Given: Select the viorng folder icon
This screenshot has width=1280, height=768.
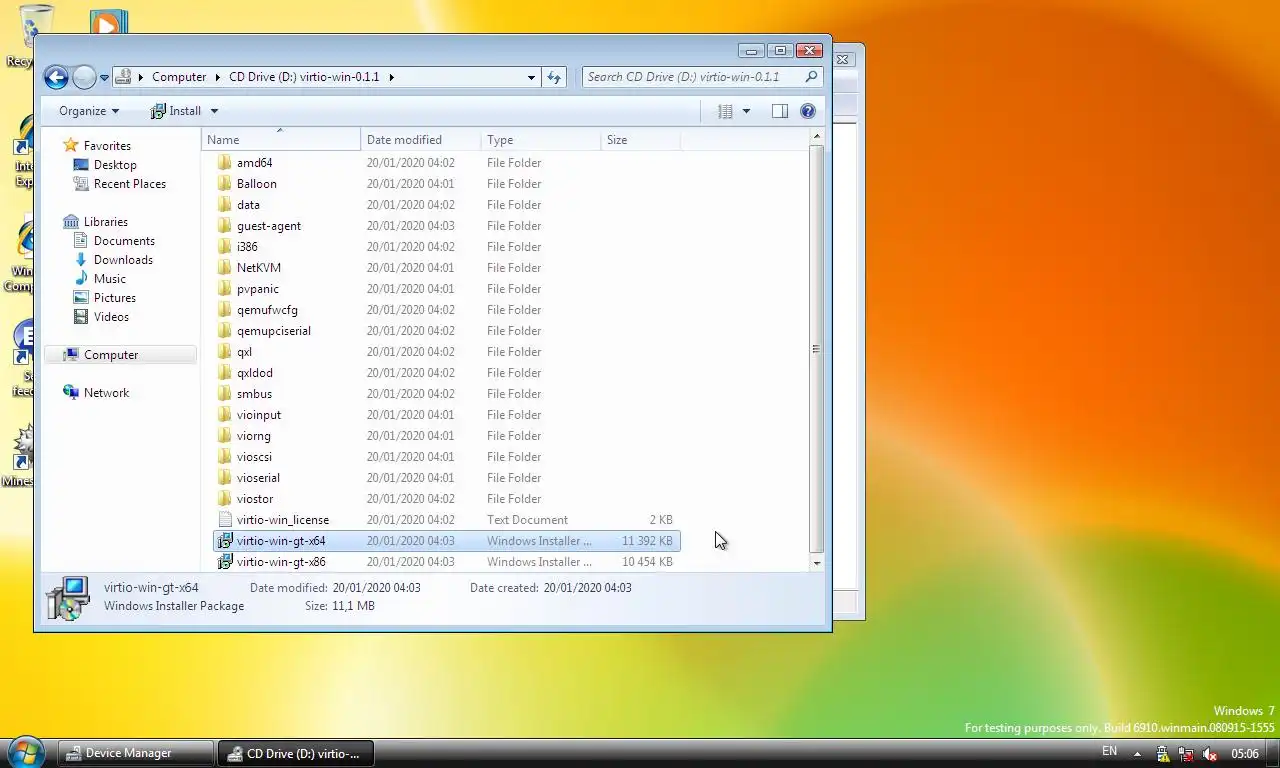Looking at the screenshot, I should pos(225,436).
